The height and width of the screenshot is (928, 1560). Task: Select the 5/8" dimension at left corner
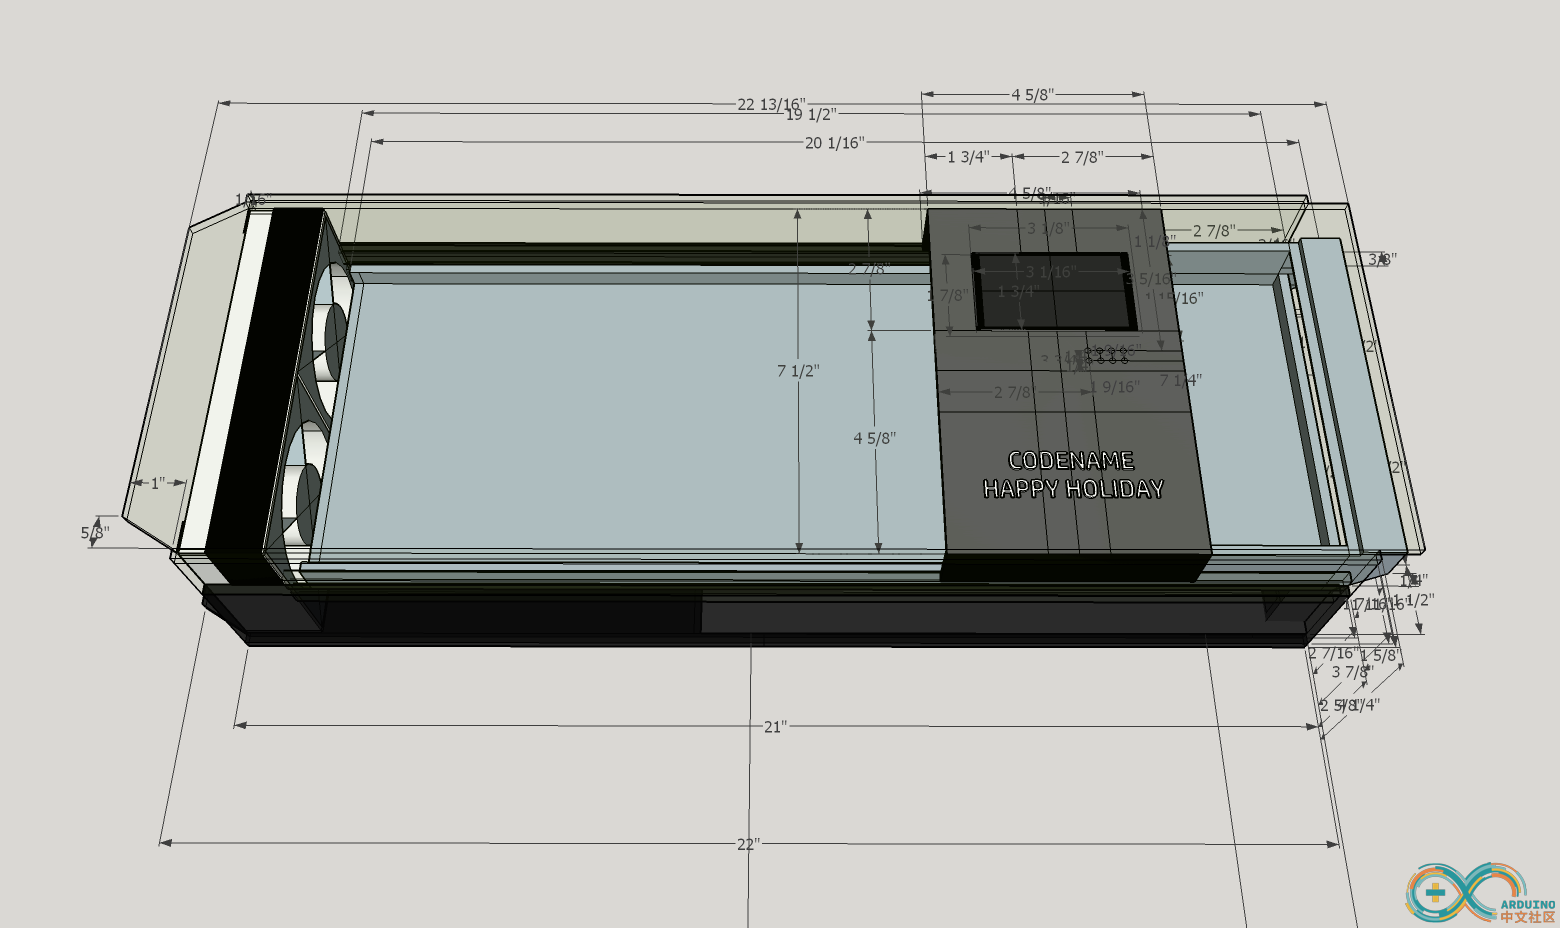point(93,533)
